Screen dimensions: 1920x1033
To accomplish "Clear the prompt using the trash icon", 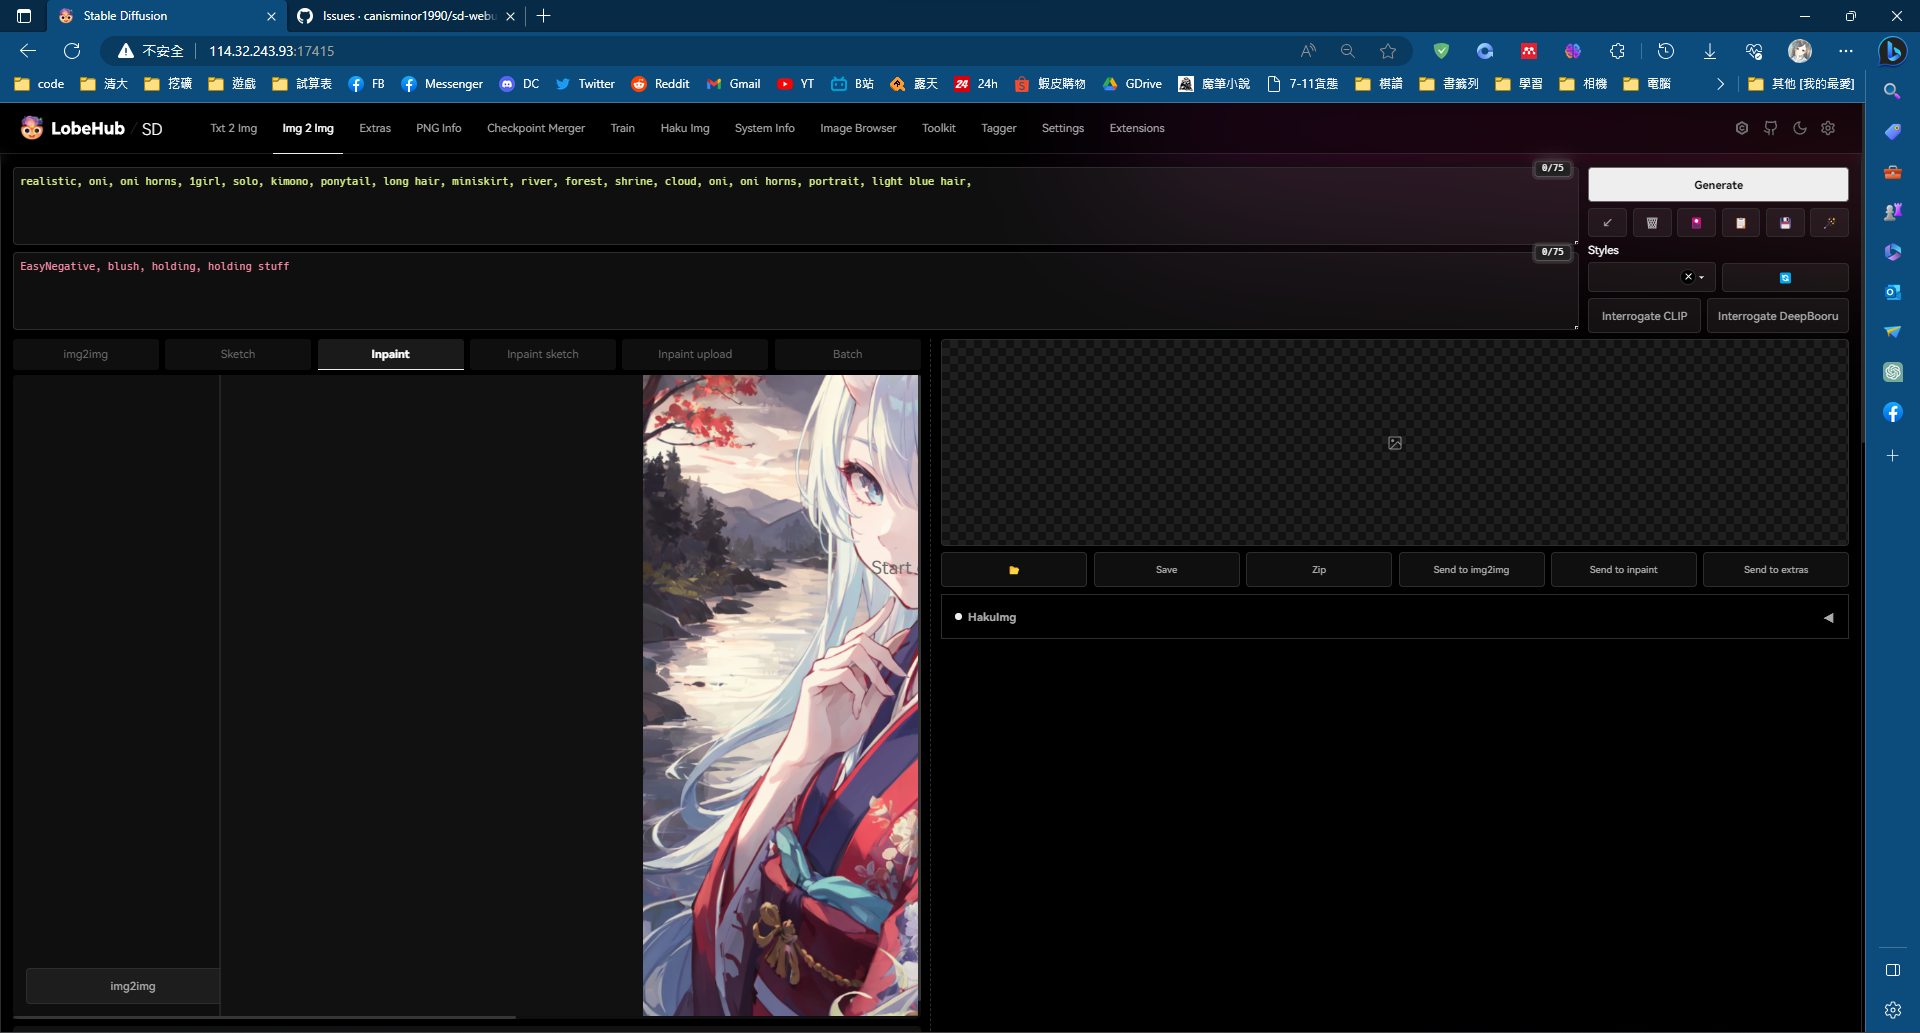I will (x=1652, y=223).
